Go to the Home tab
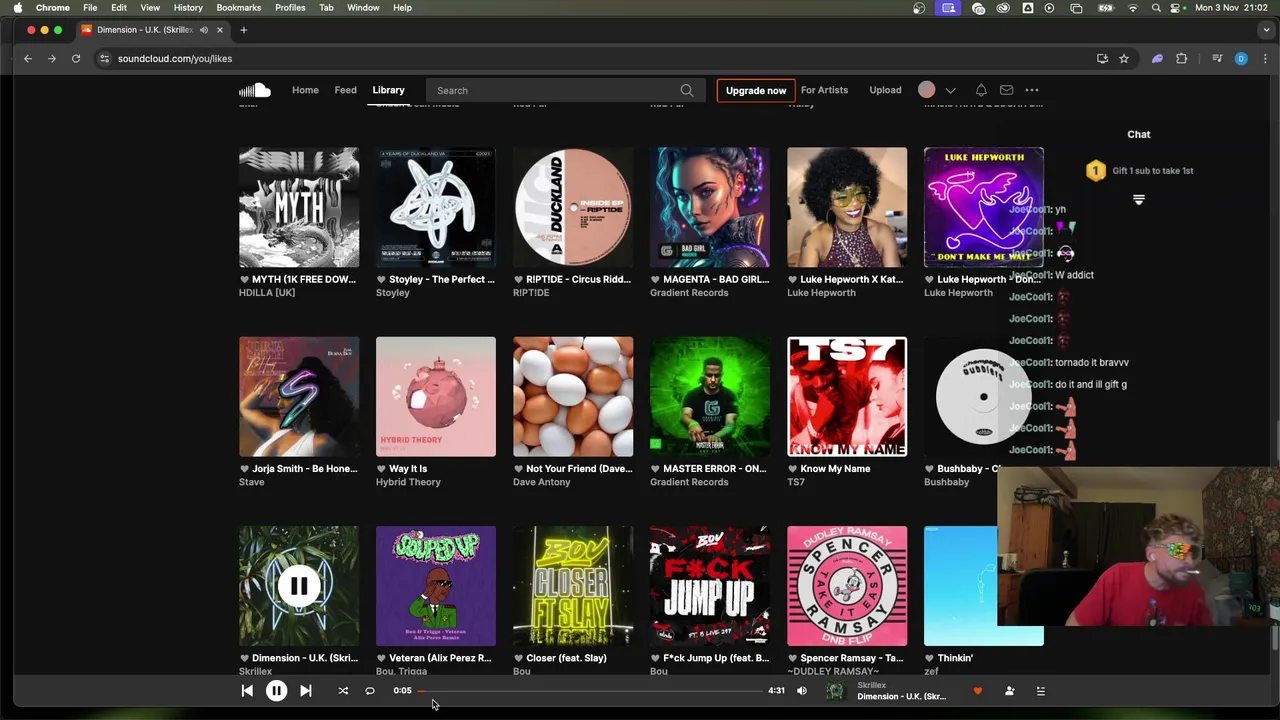Image resolution: width=1280 pixels, height=720 pixels. click(305, 90)
